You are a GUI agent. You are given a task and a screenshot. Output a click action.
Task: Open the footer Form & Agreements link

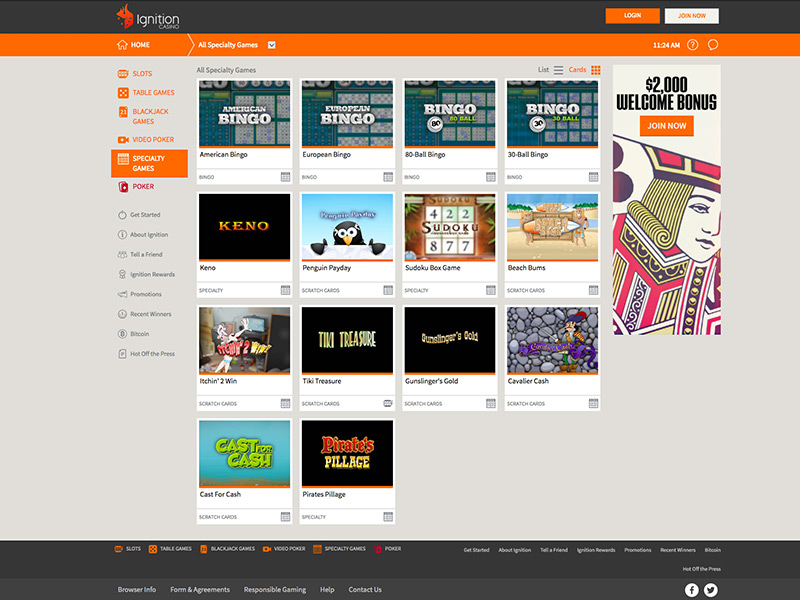pos(200,589)
